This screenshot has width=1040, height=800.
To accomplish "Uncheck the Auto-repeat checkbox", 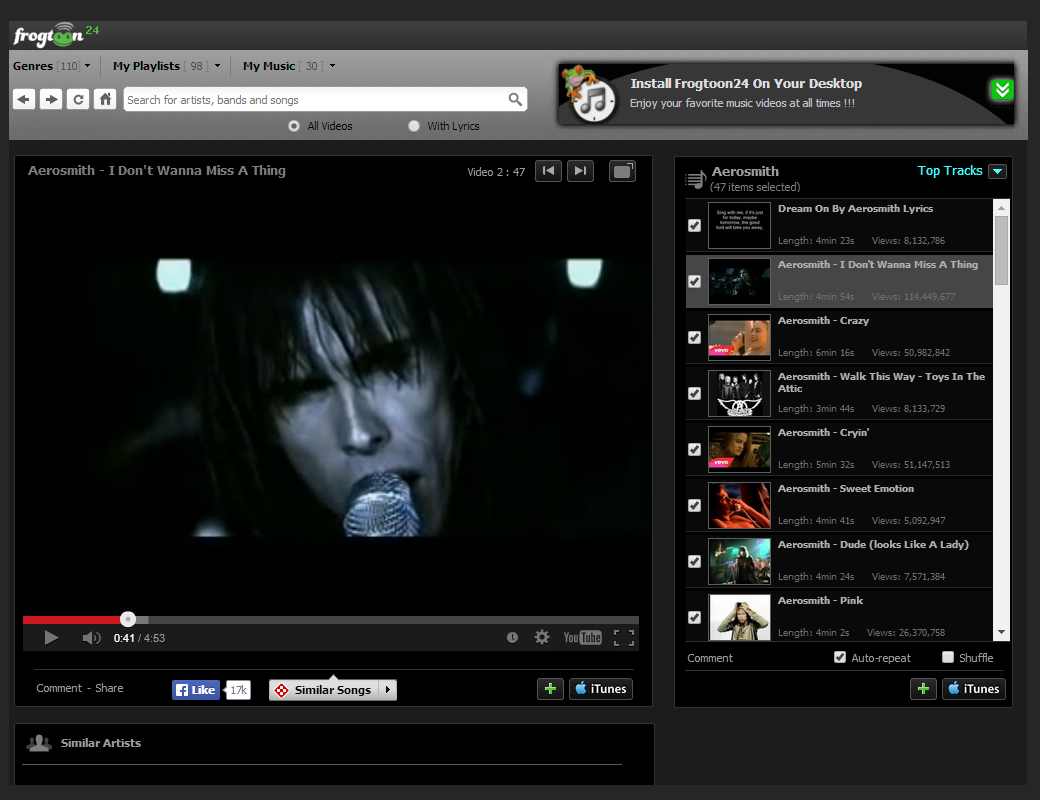I will coord(840,657).
